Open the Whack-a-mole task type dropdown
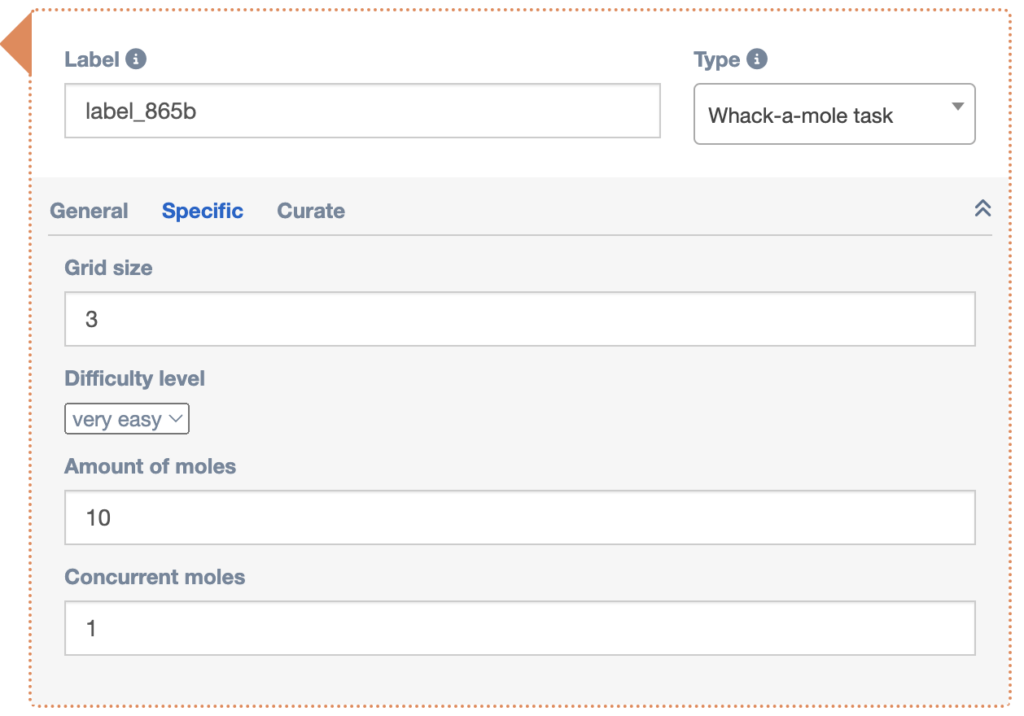Screen dimensions: 1024x716 [833, 114]
